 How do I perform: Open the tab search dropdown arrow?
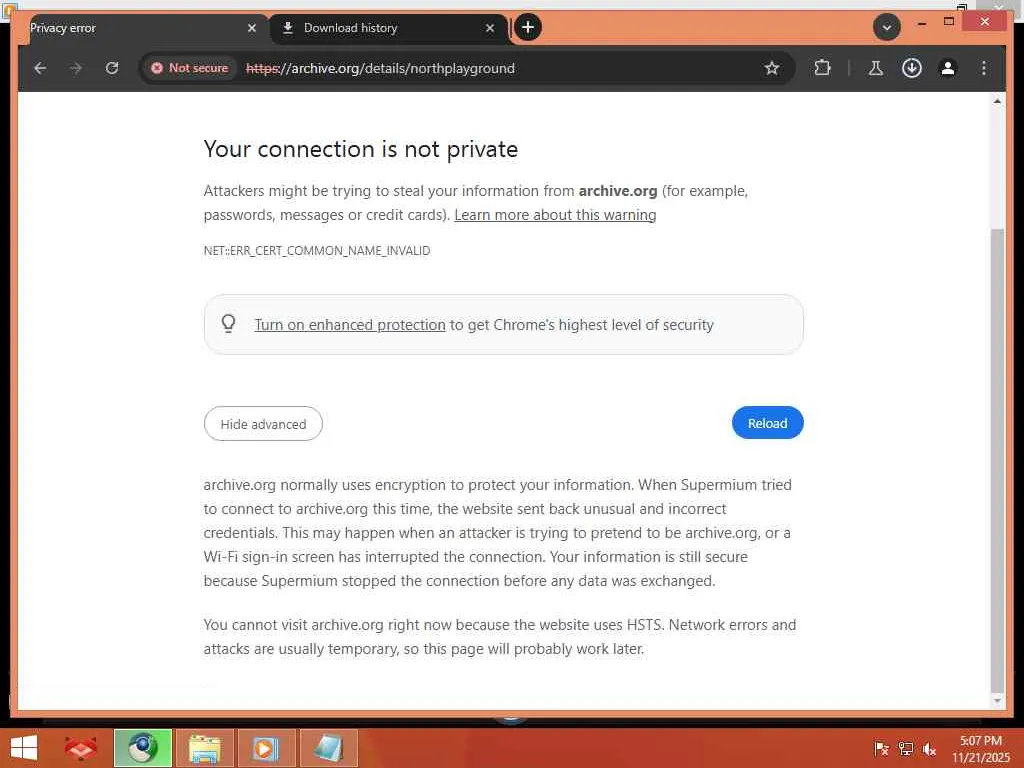point(886,28)
